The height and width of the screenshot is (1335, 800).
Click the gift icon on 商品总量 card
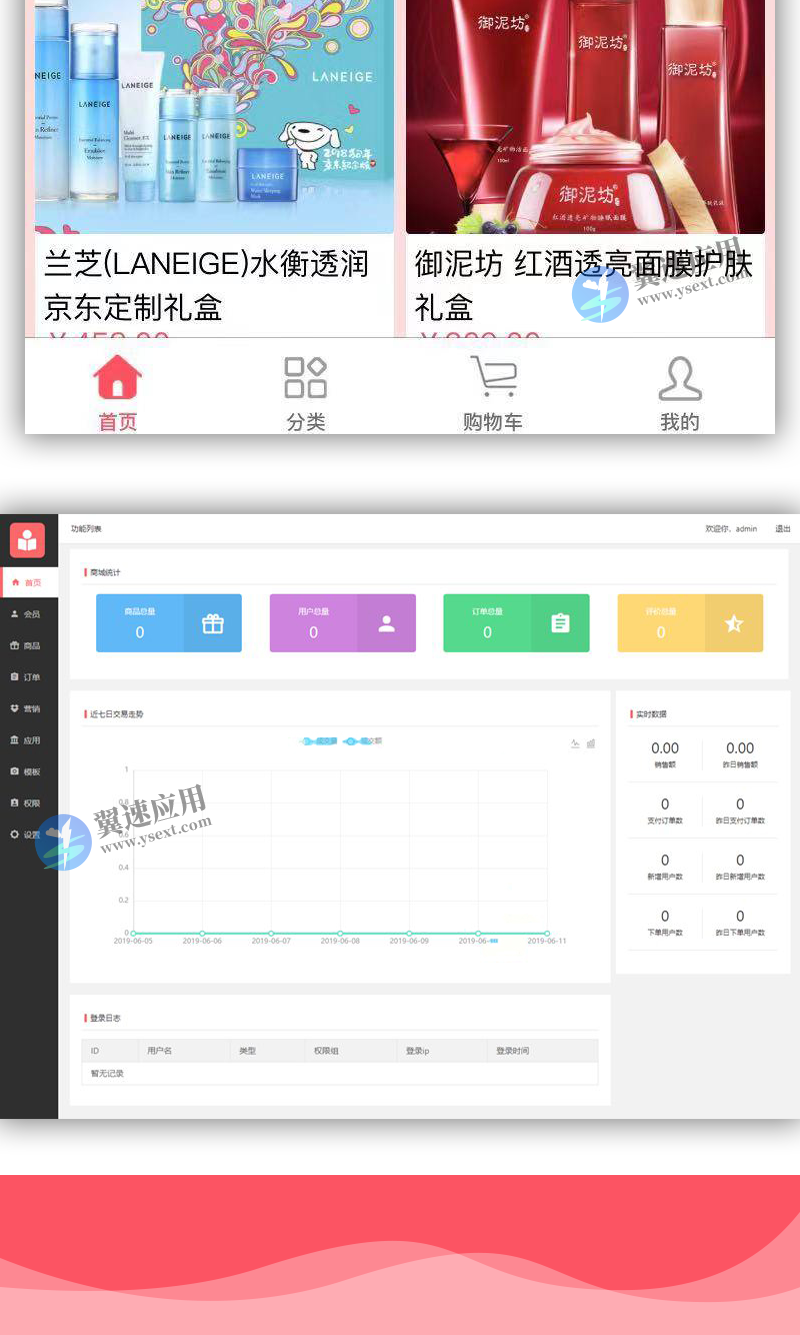[213, 624]
